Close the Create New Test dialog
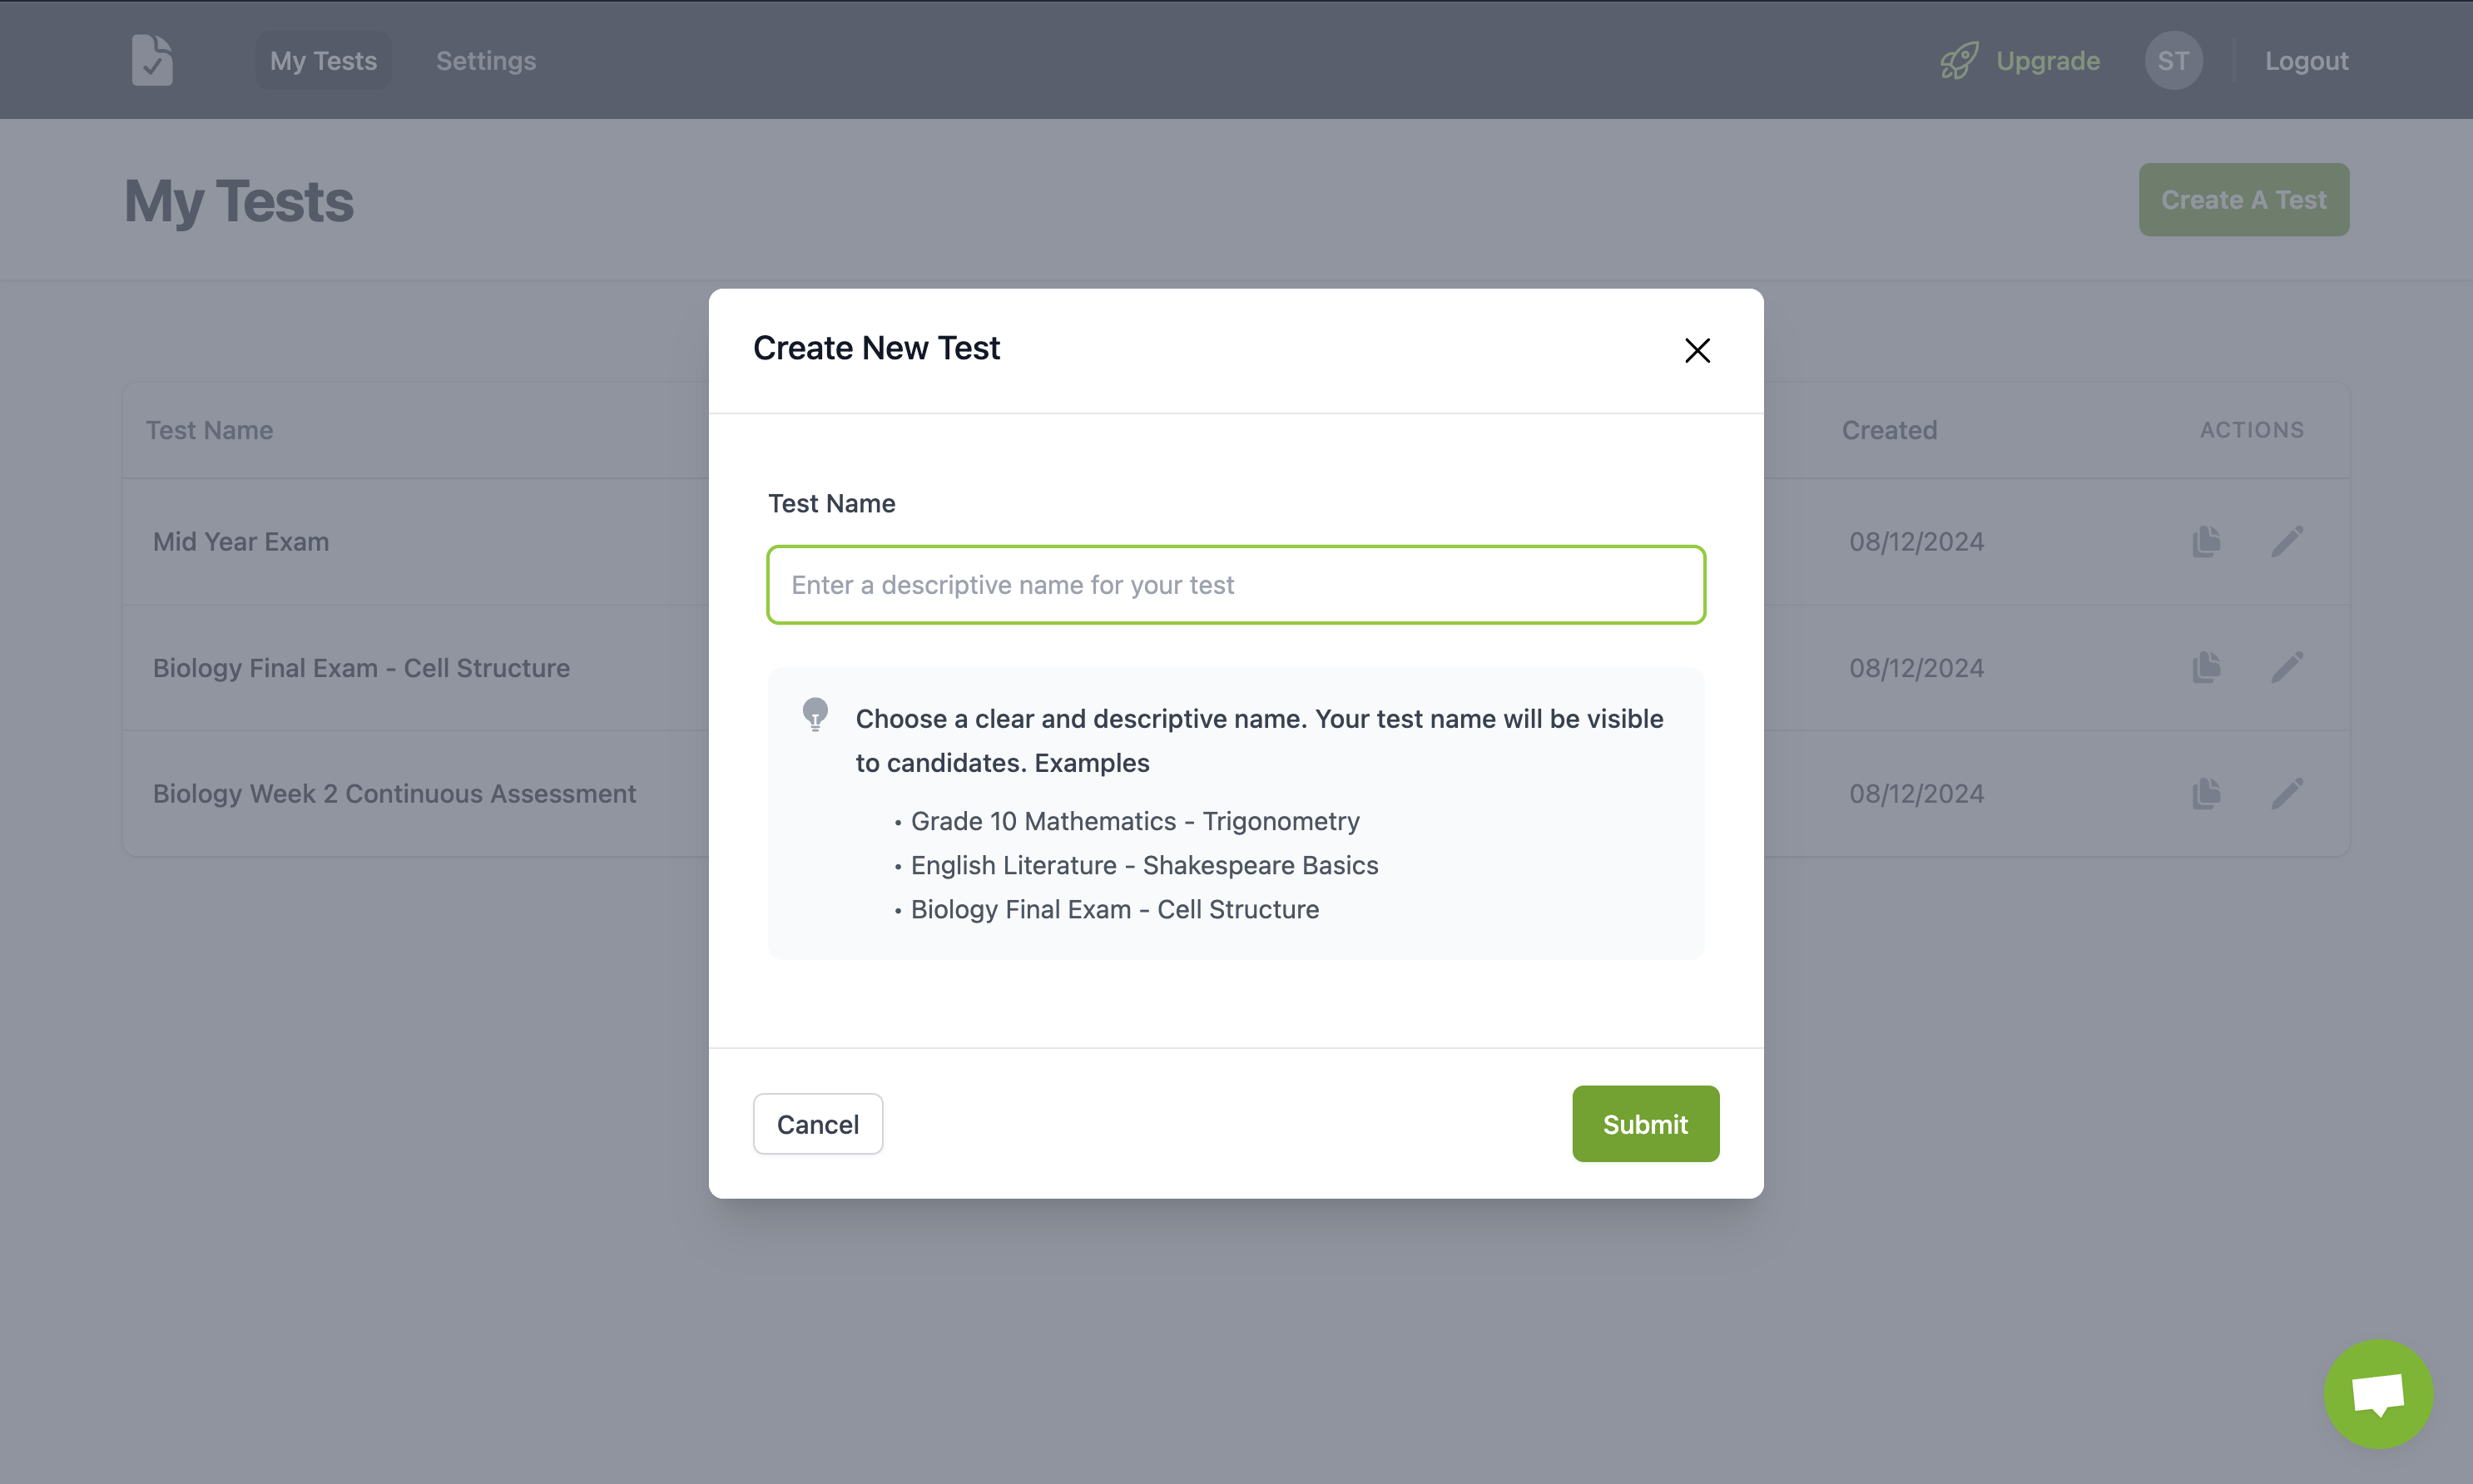 point(1697,350)
